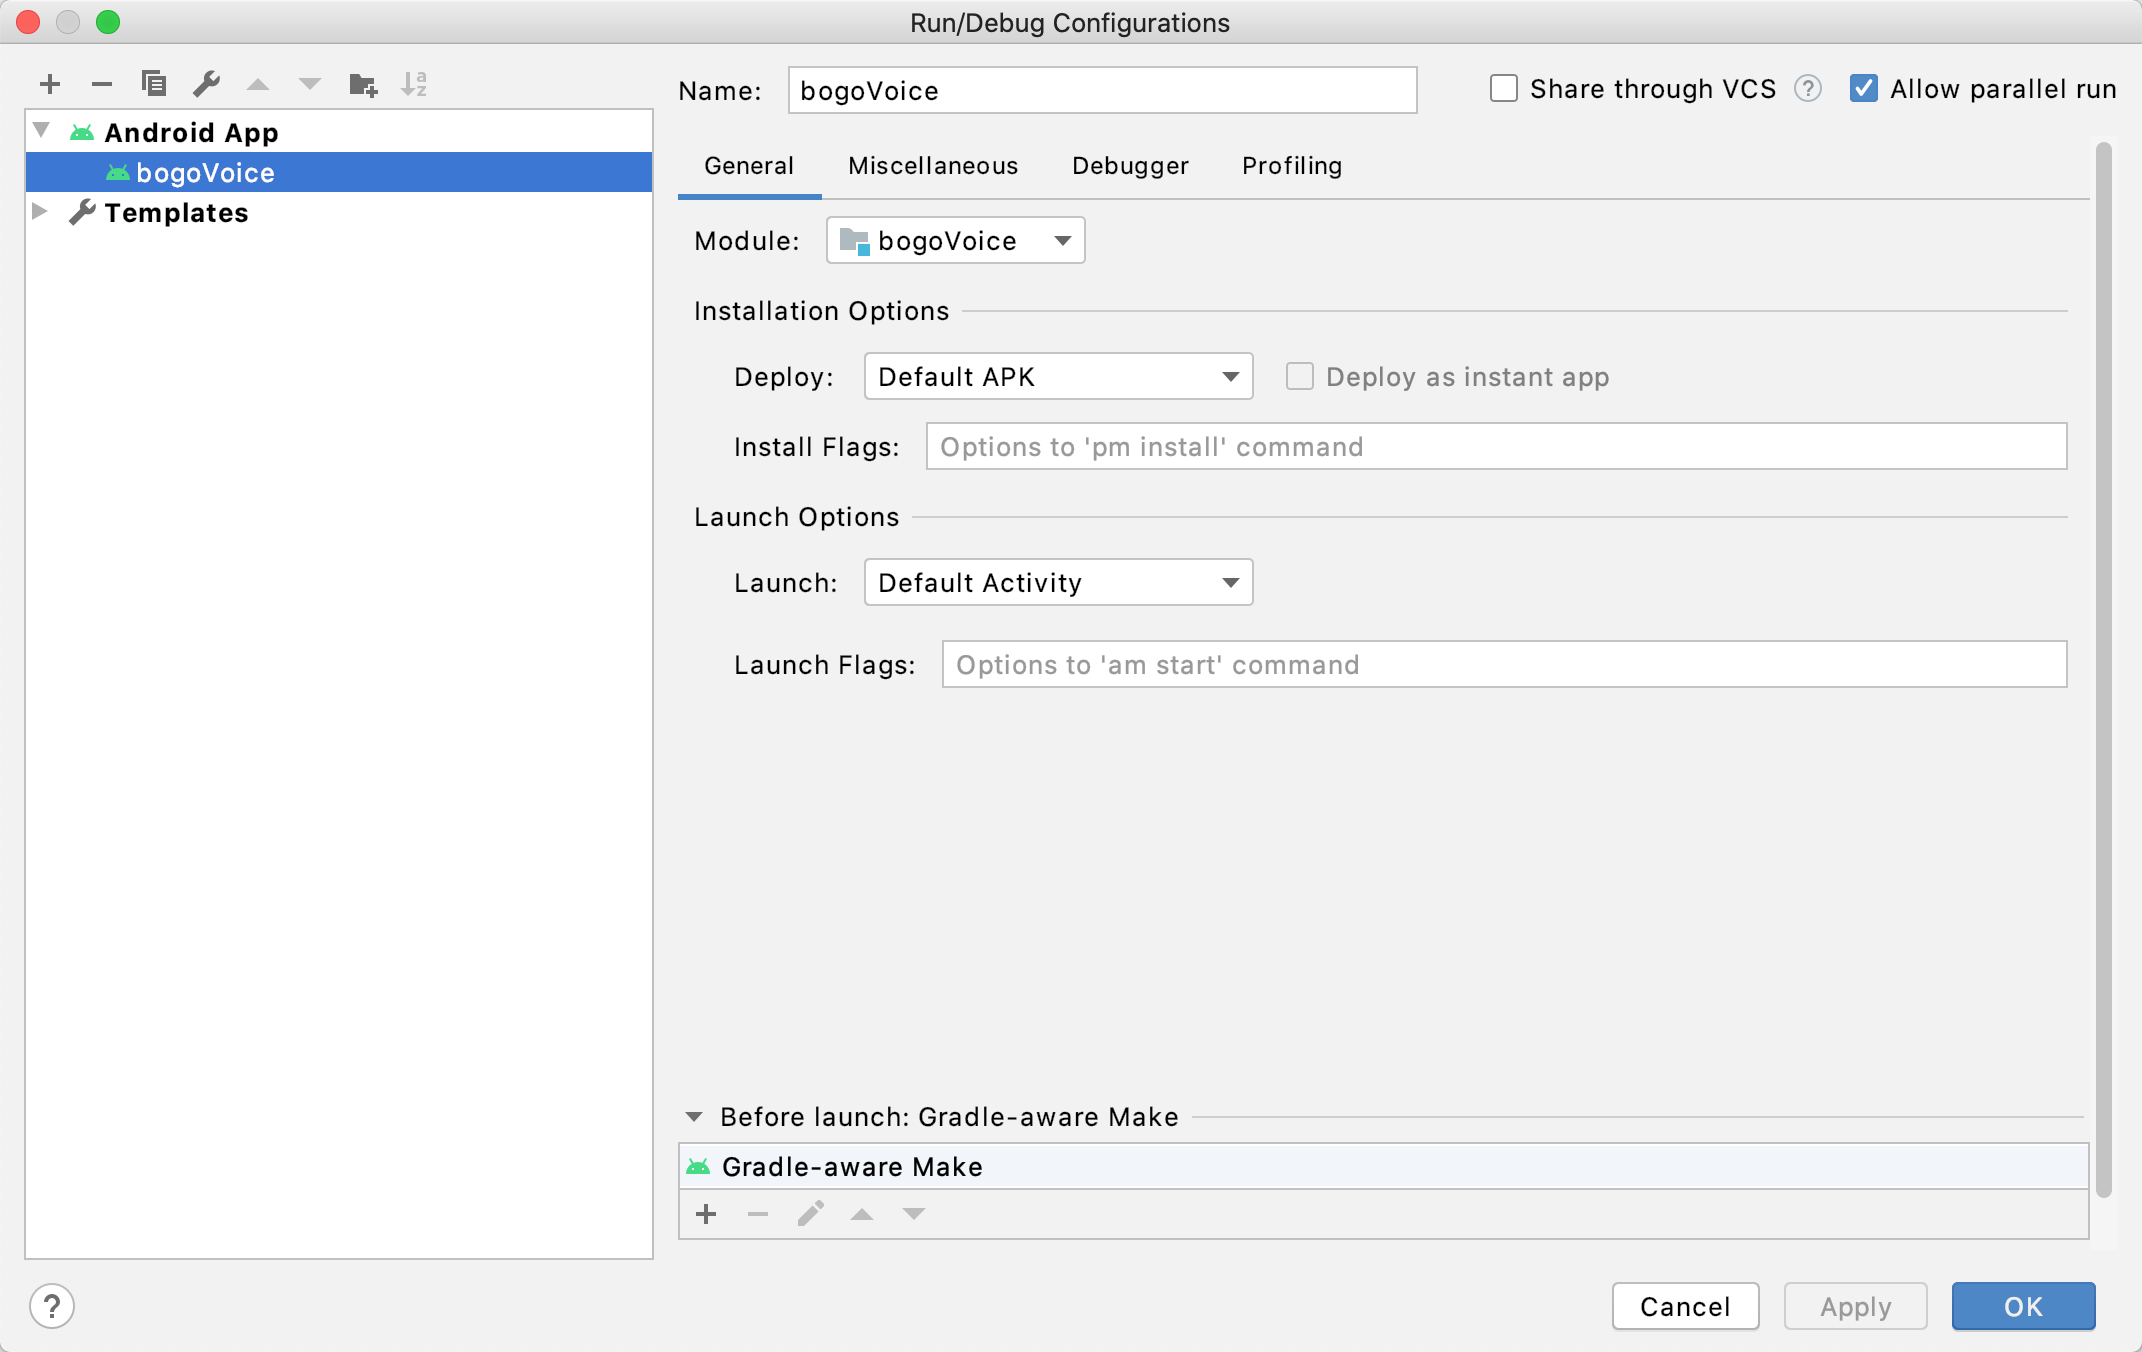Open the Module dropdown

[x=955, y=241]
